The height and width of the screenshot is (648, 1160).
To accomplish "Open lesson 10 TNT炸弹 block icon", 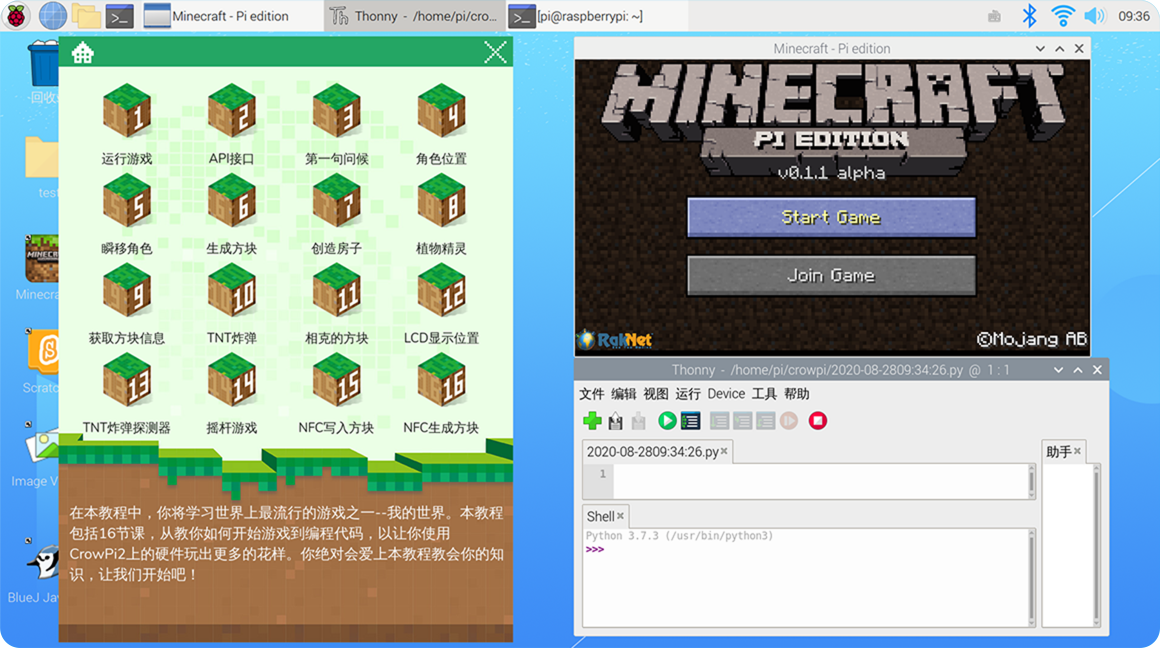I will pos(232,290).
